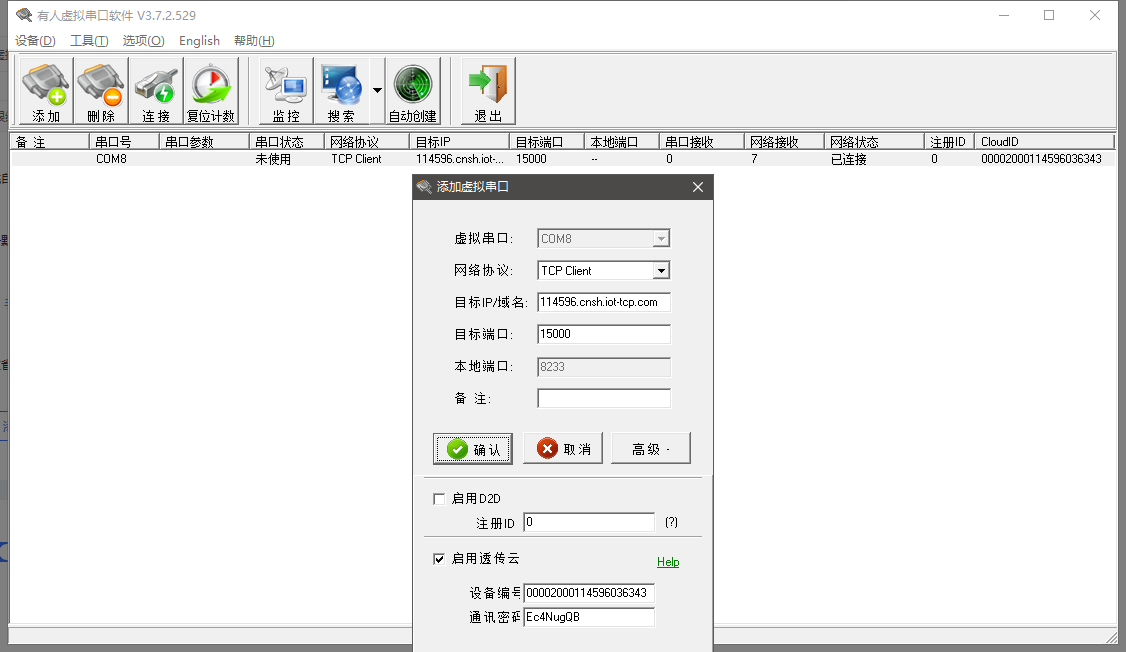Image resolution: width=1126 pixels, height=652 pixels.
Task: Click the 删除 (Delete) toolbar icon
Action: tap(101, 92)
